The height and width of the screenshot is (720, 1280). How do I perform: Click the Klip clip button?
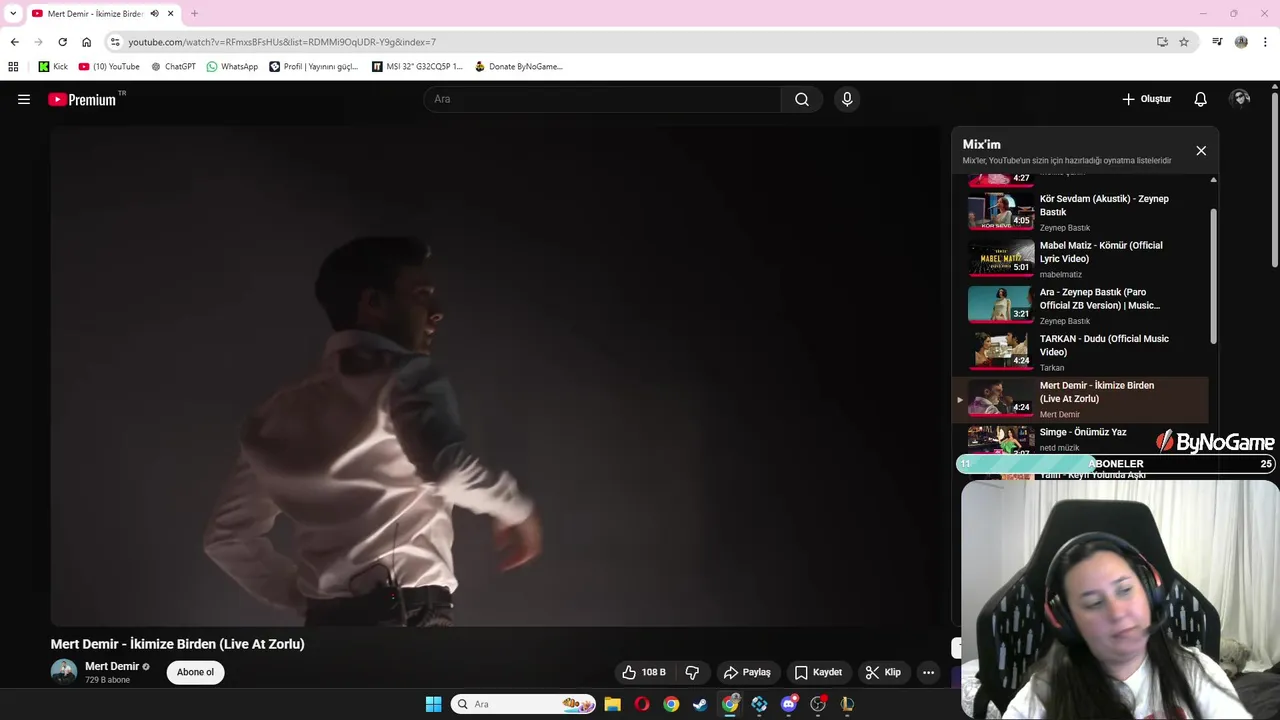point(883,672)
